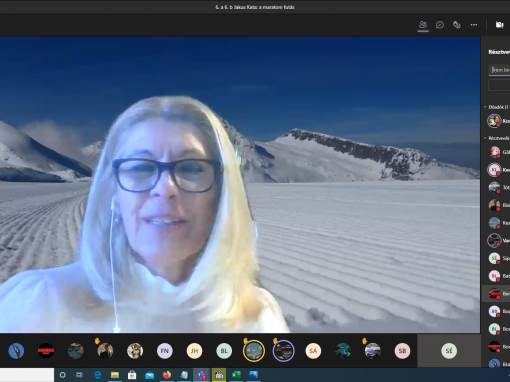Click the first blue avatar in participant strip
This screenshot has height=382, width=510.
tap(16, 351)
